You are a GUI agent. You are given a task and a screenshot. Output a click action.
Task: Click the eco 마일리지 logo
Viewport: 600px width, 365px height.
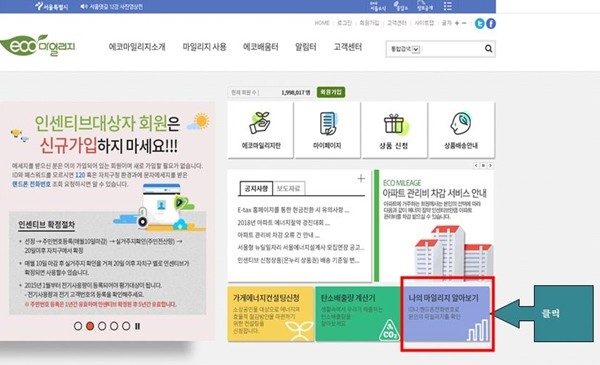pyautogui.click(x=38, y=46)
